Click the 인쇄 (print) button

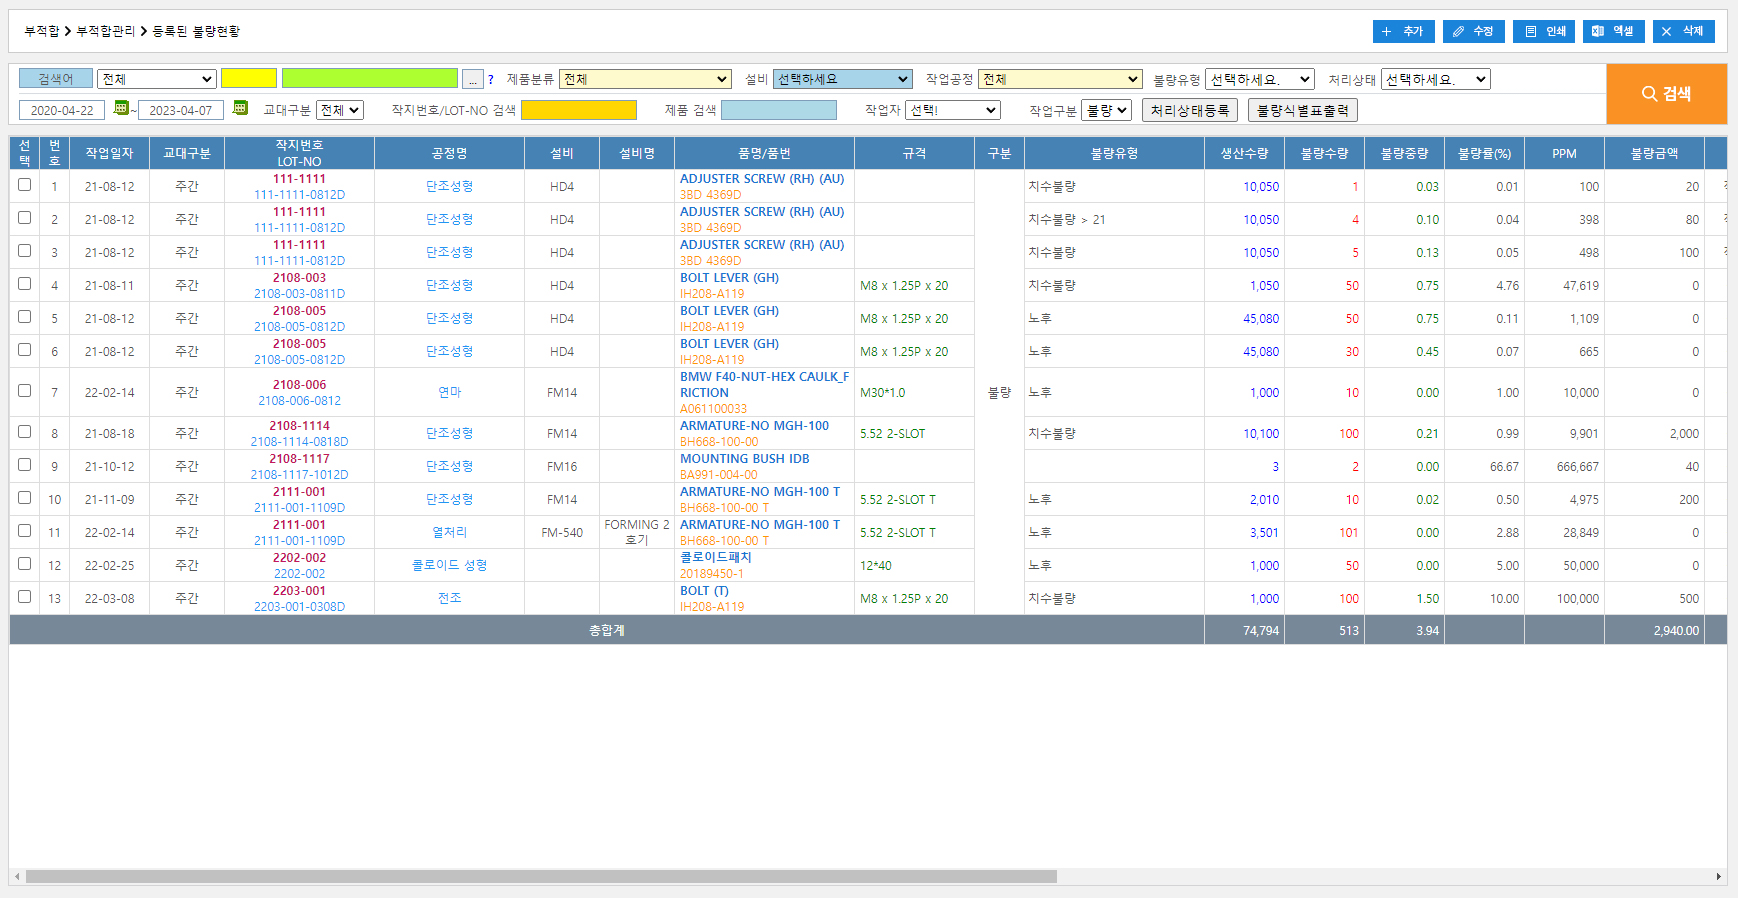tap(1543, 31)
